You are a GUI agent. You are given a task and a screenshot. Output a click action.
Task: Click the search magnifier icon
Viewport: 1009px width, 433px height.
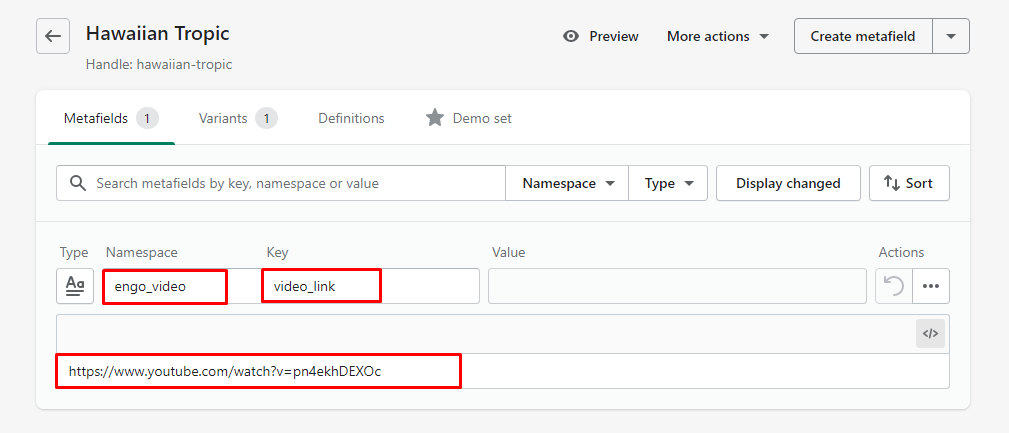pos(77,184)
